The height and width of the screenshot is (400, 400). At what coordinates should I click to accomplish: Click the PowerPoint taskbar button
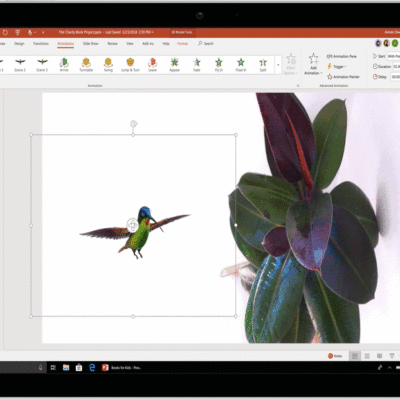click(x=122, y=367)
